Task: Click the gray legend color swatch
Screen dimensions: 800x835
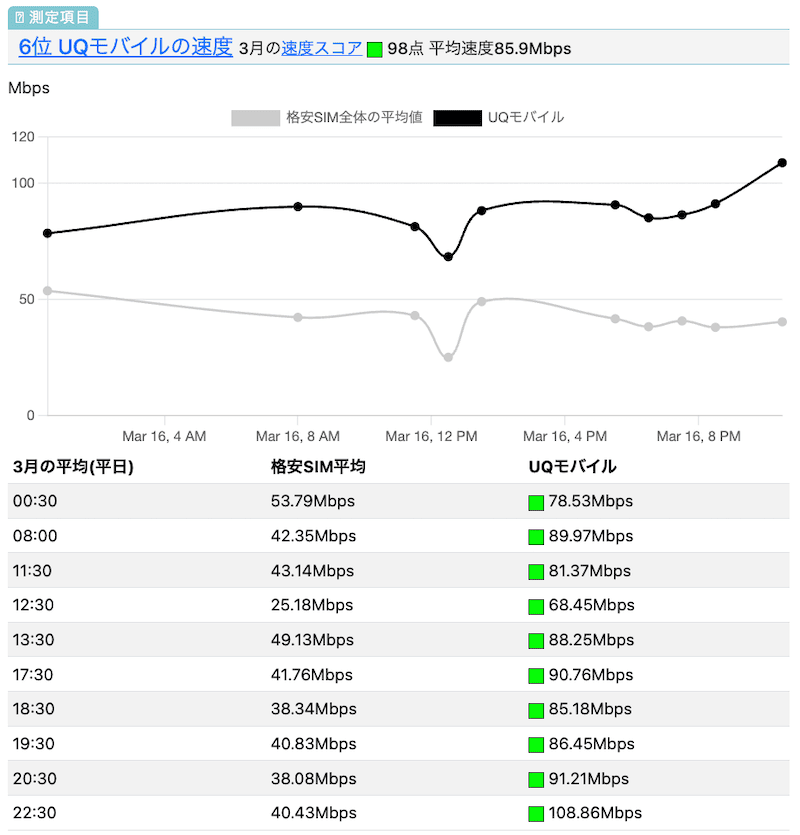Action: (x=253, y=117)
